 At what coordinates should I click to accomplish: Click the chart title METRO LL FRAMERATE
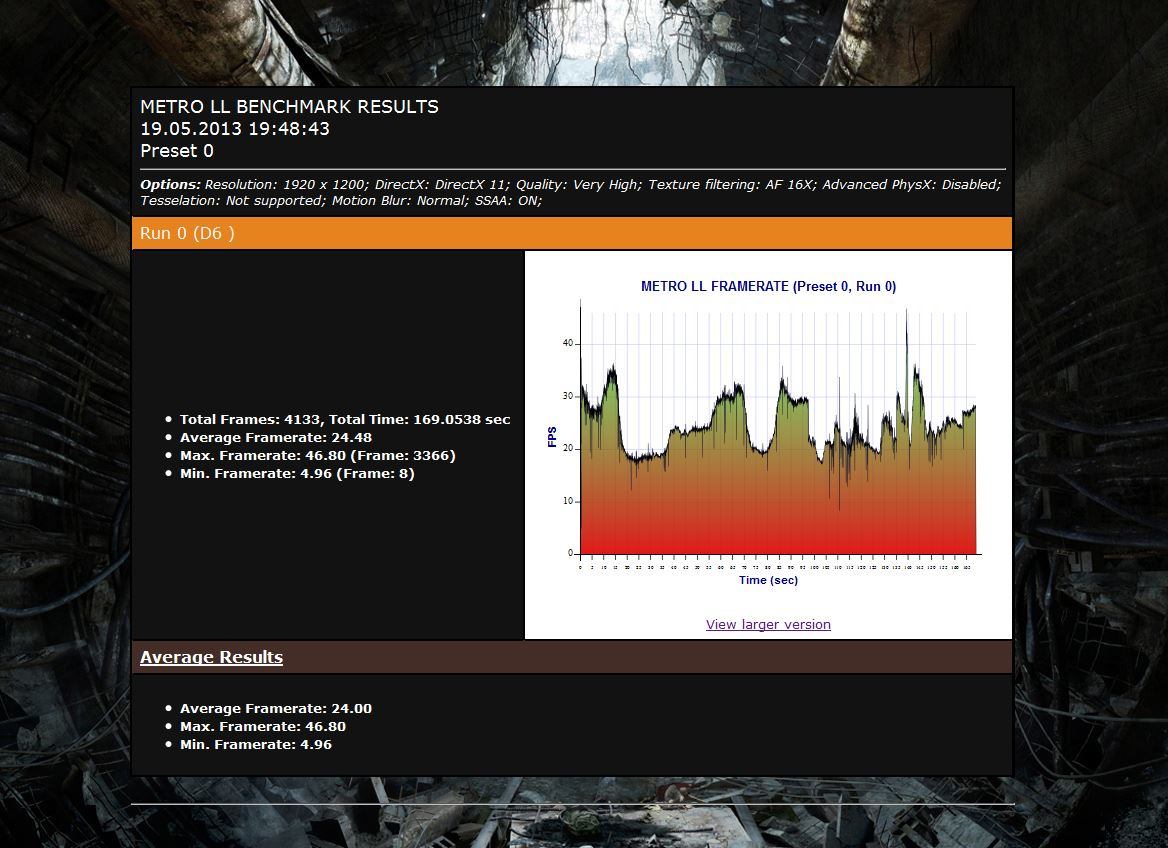click(768, 286)
